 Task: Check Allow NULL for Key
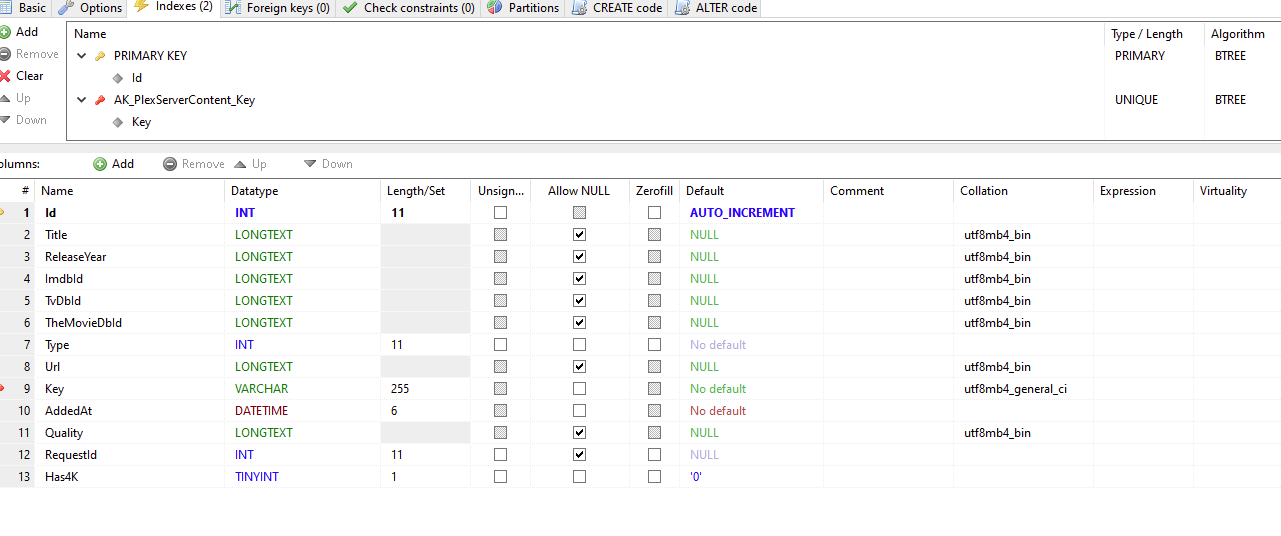[x=579, y=389]
